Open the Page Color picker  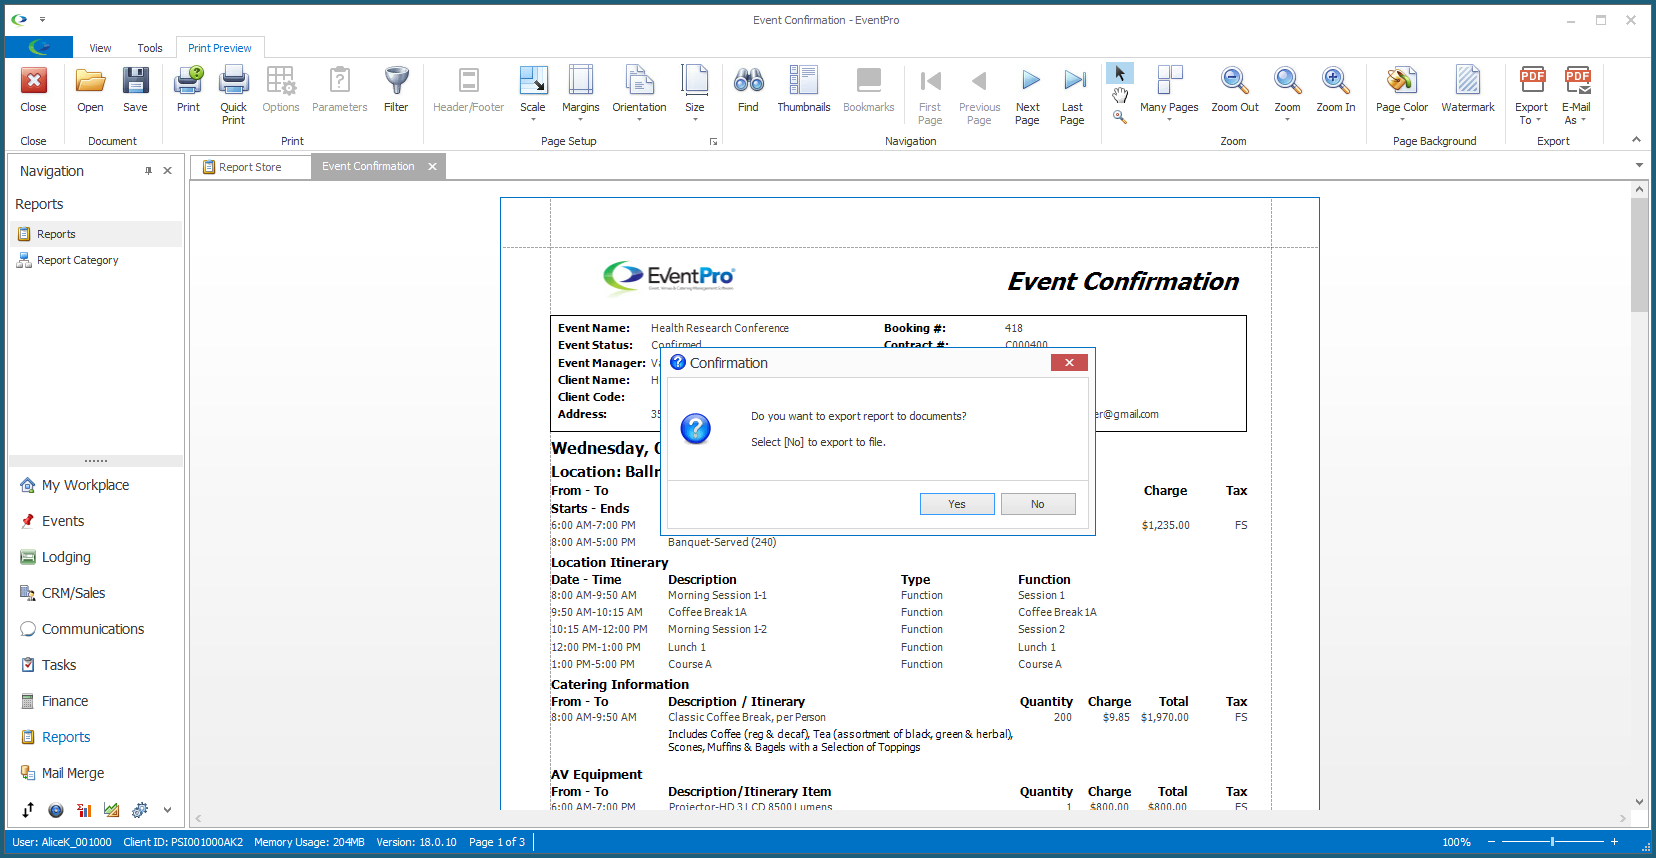point(1401,95)
